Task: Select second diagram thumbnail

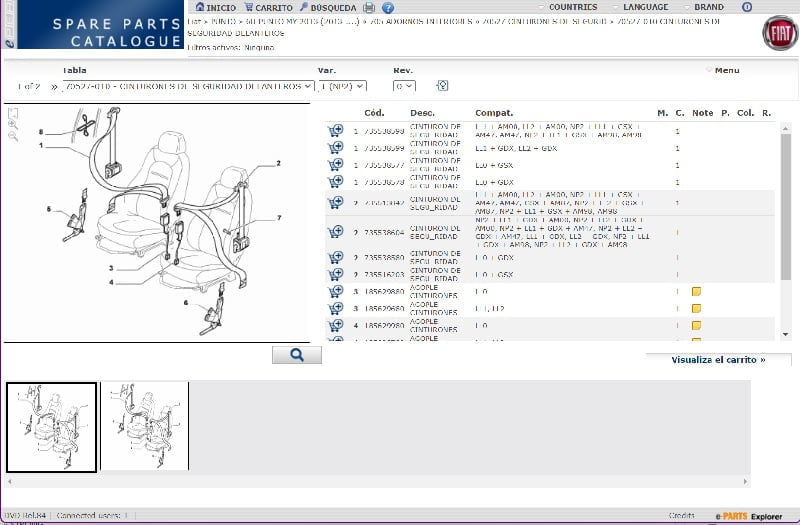Action: pos(145,426)
